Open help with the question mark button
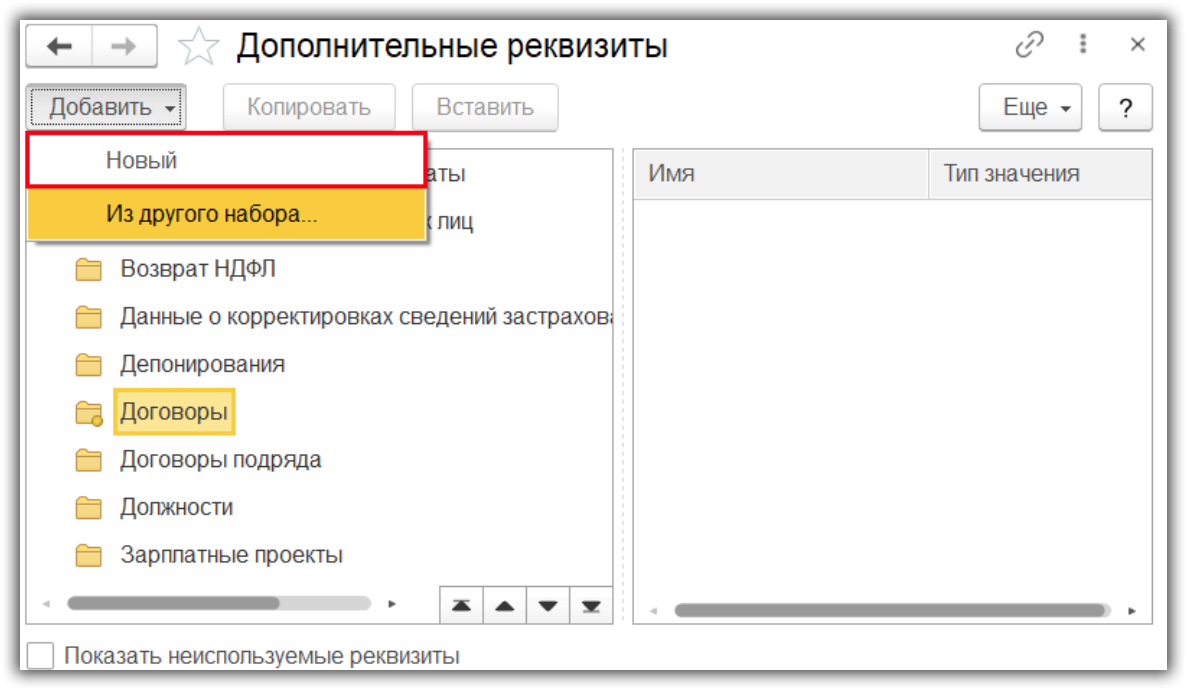1187x690 pixels. coord(1125,108)
